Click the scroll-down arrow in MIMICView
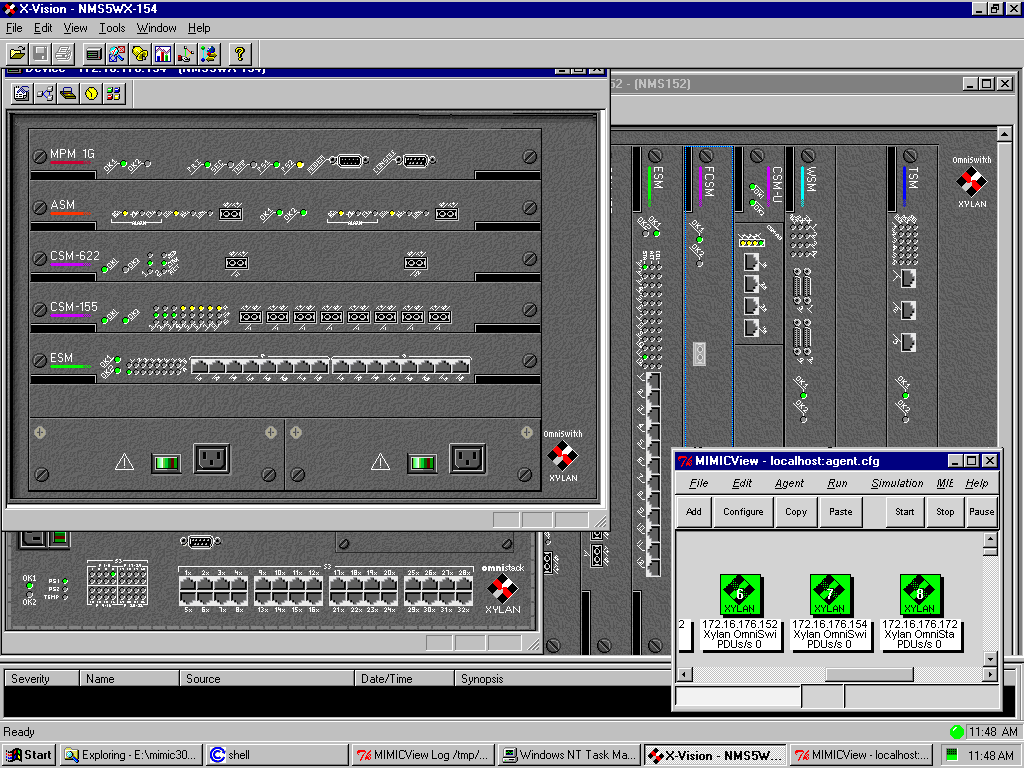Screen dimensions: 1024x768 [990, 658]
